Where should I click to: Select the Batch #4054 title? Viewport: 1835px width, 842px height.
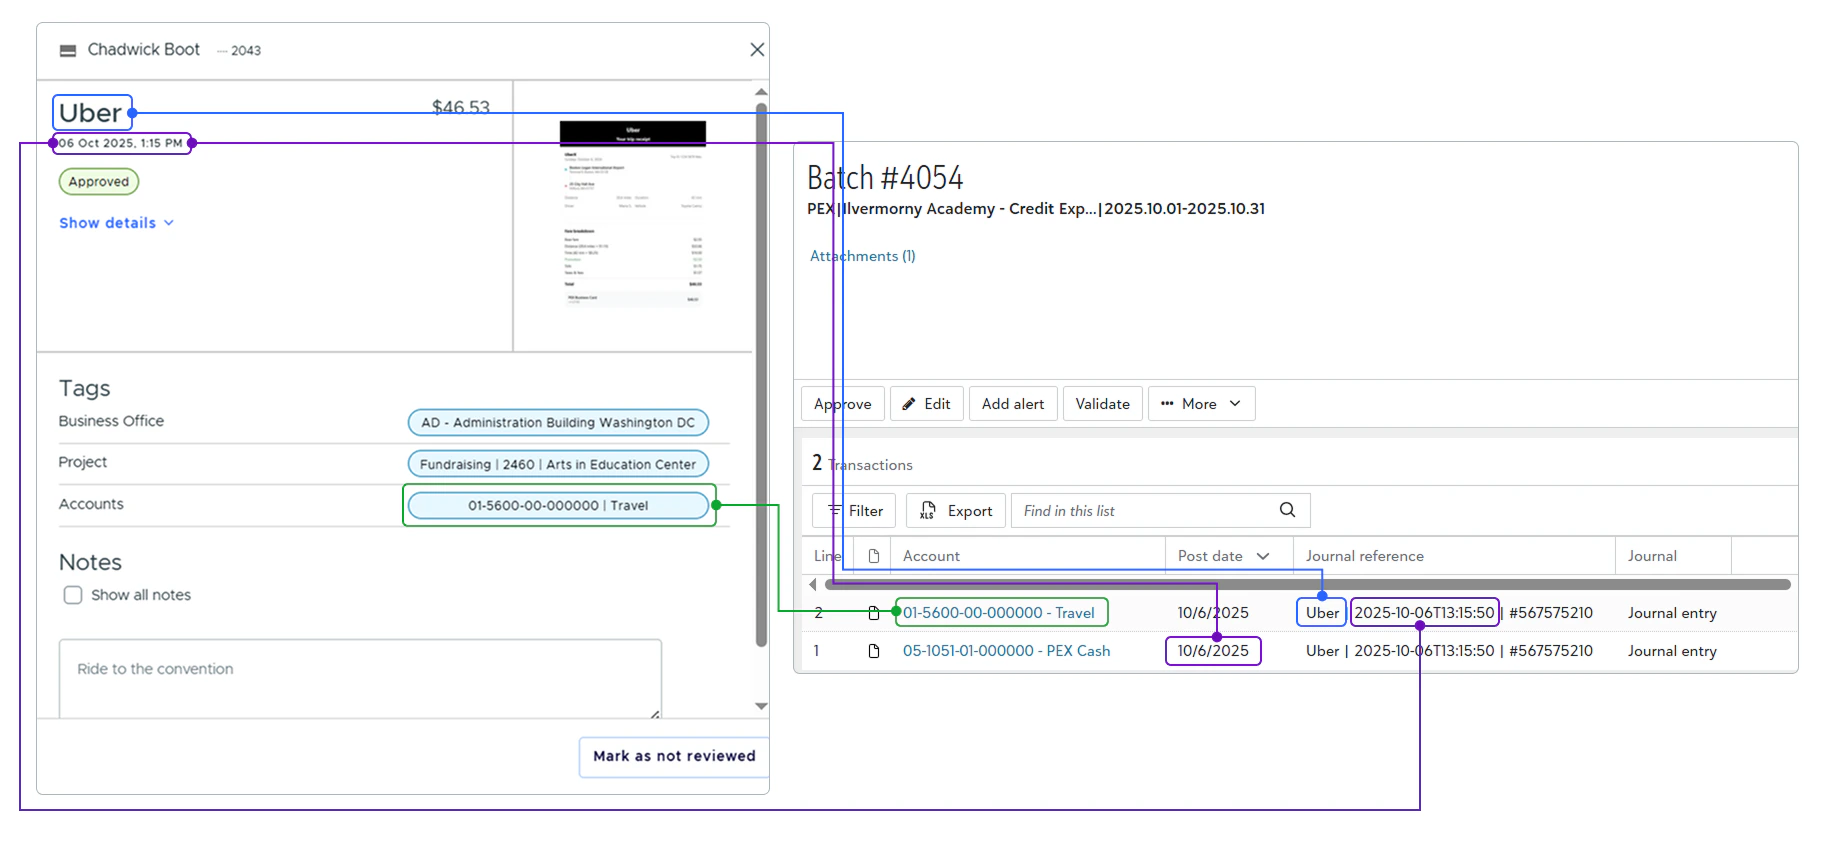pyautogui.click(x=885, y=178)
